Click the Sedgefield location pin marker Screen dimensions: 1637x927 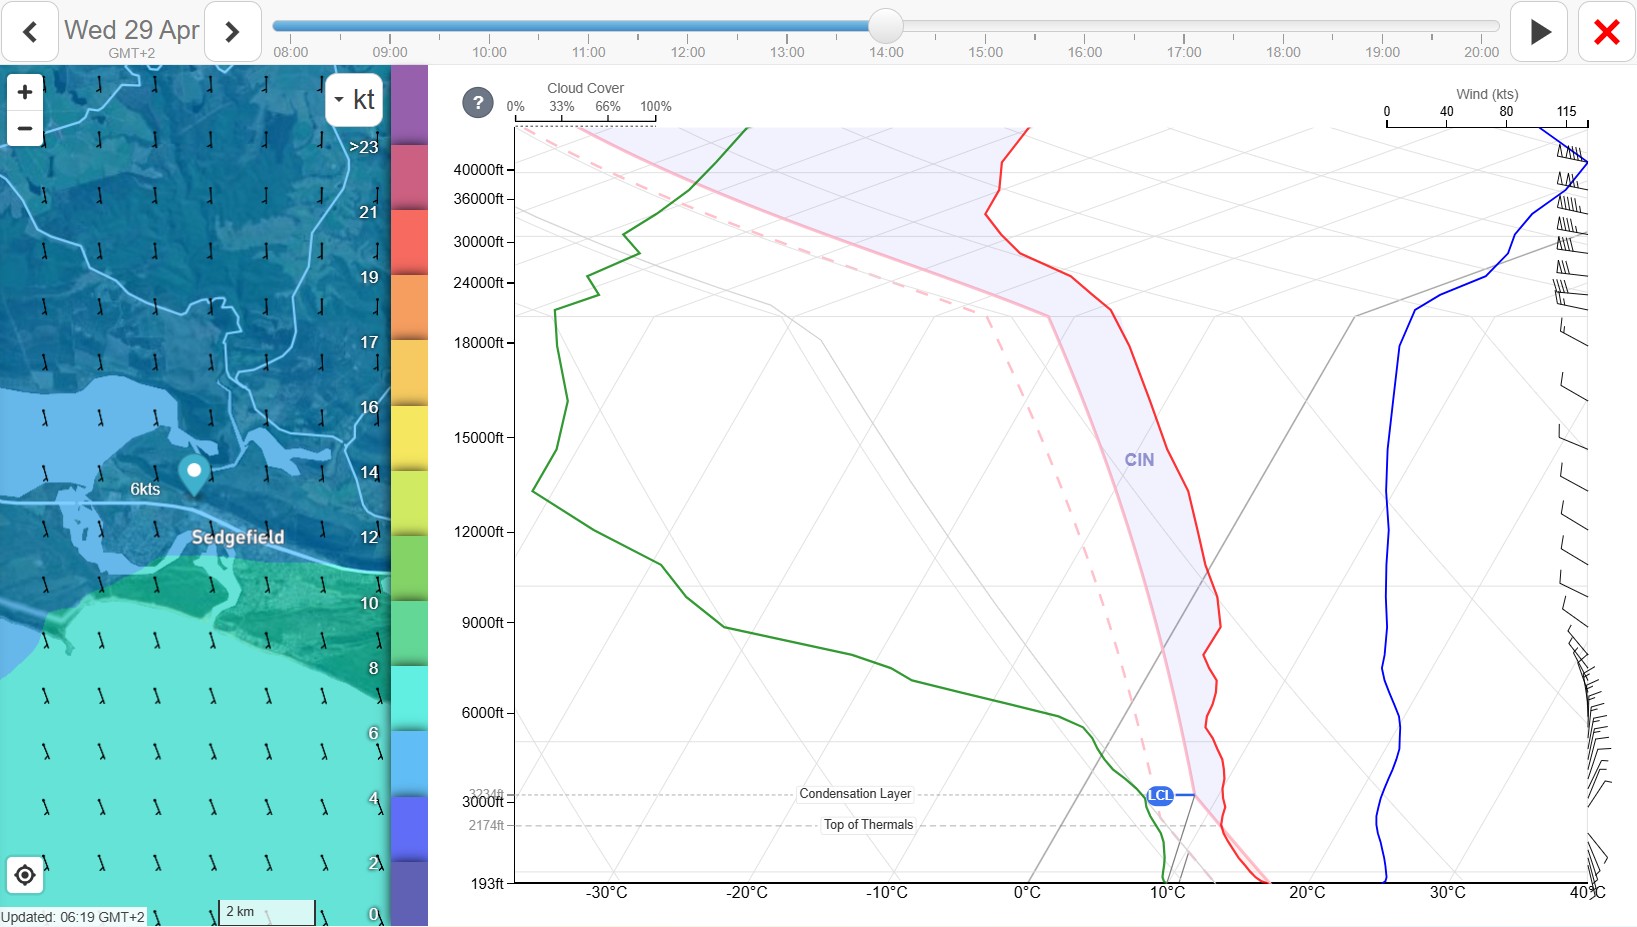[x=194, y=472]
